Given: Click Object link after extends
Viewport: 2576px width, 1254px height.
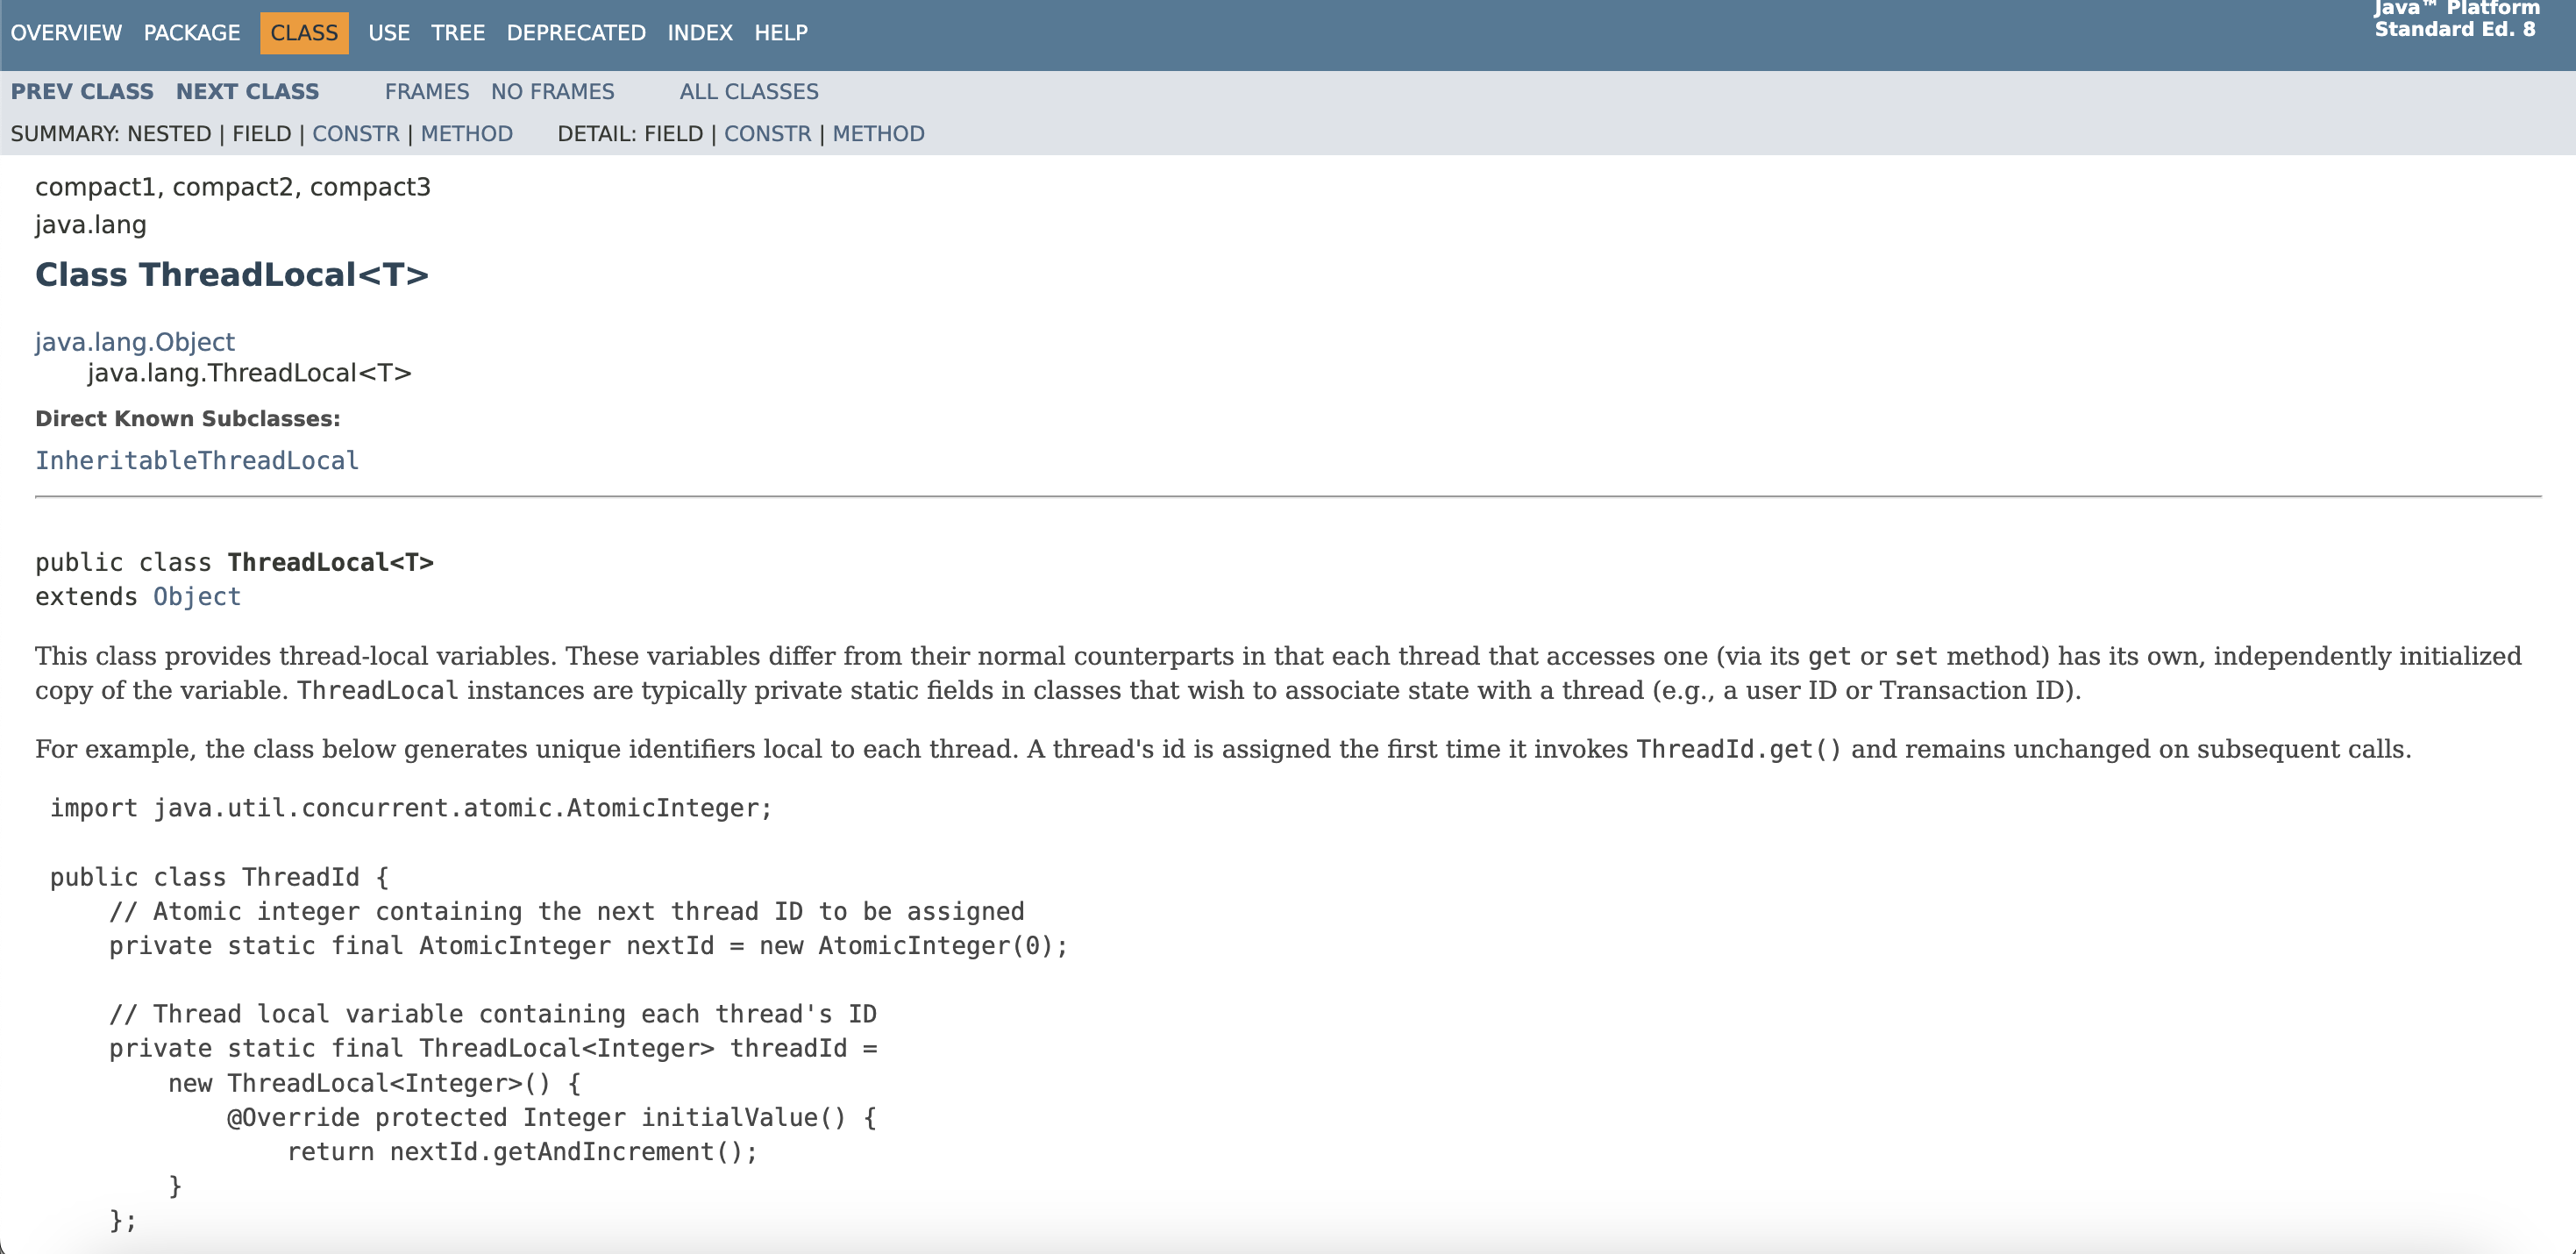Looking at the screenshot, I should pos(197,597).
